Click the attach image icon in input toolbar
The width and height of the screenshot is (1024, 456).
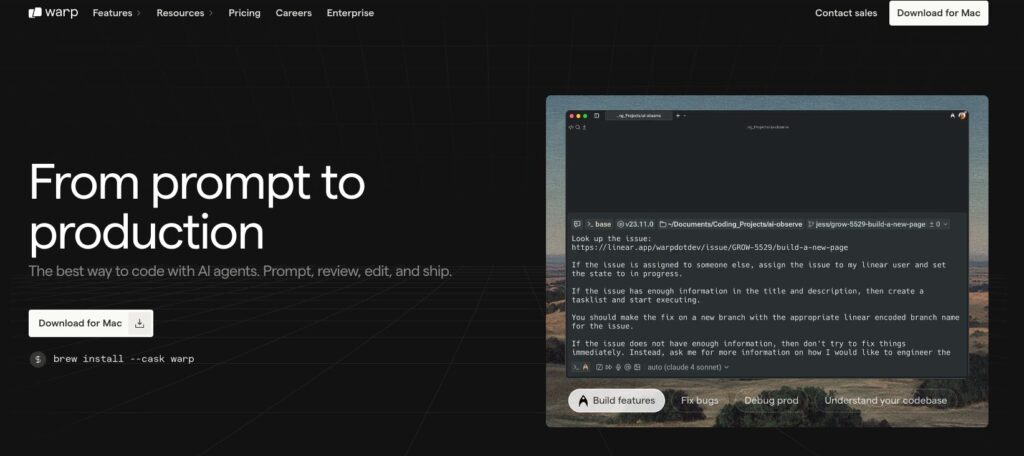(x=637, y=367)
